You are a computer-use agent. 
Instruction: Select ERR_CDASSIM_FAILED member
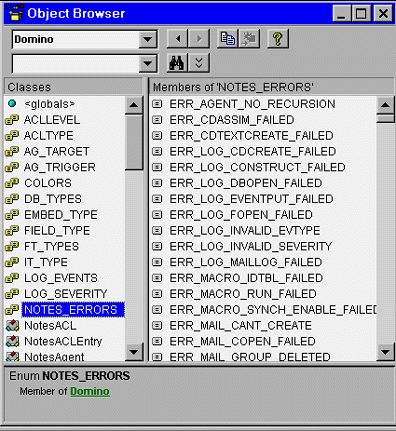coord(232,120)
